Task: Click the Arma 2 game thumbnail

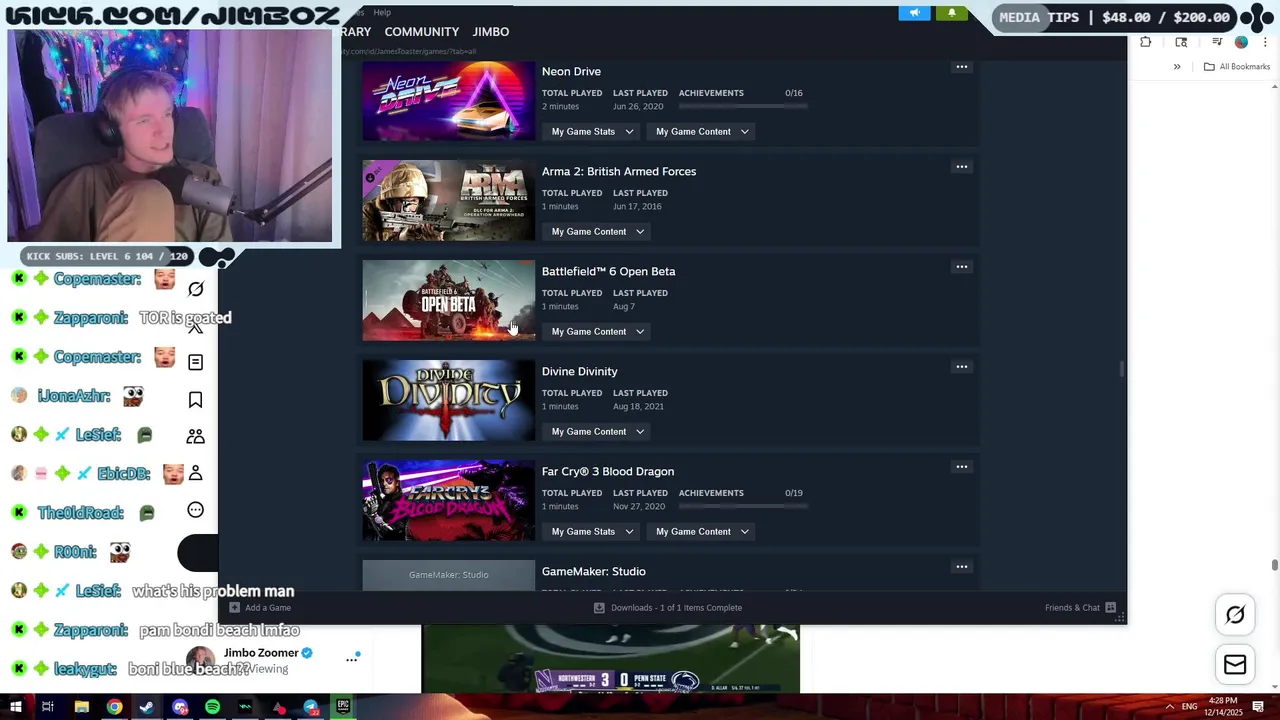Action: 448,201
